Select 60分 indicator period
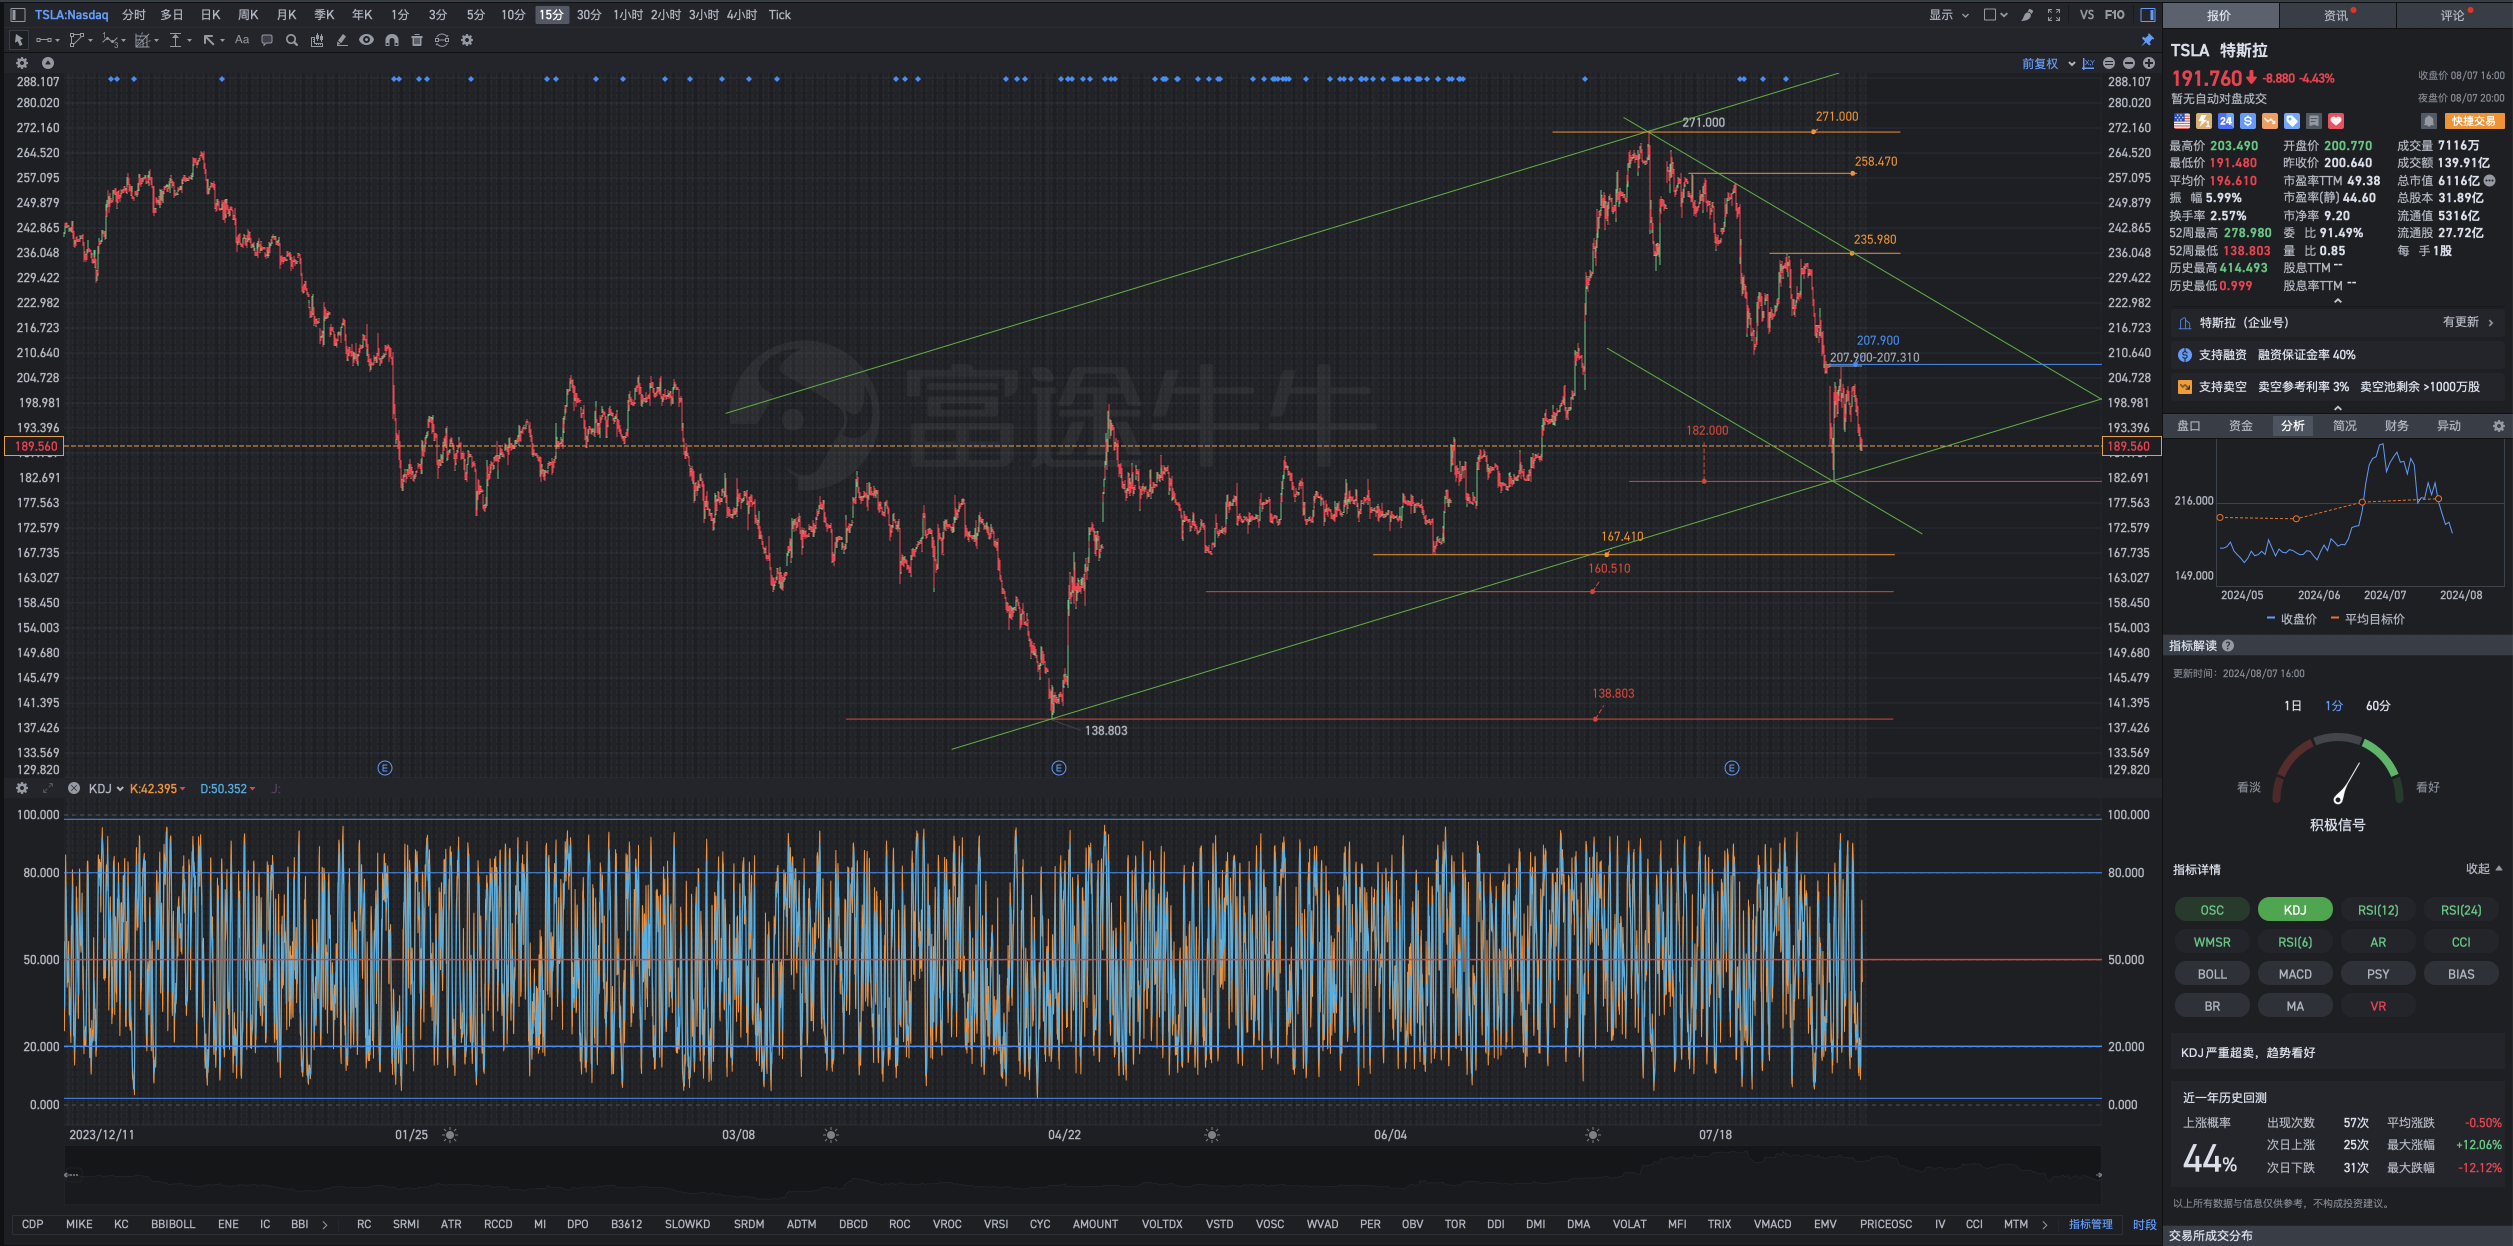 pos(2378,706)
